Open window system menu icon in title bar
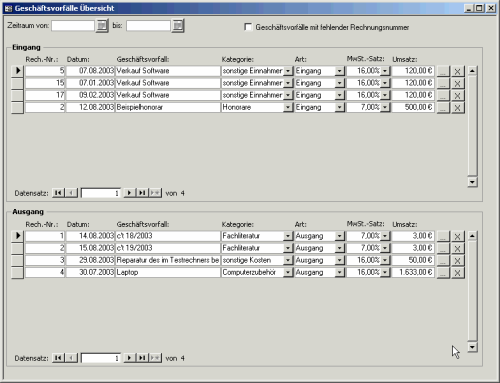 pyautogui.click(x=8, y=8)
